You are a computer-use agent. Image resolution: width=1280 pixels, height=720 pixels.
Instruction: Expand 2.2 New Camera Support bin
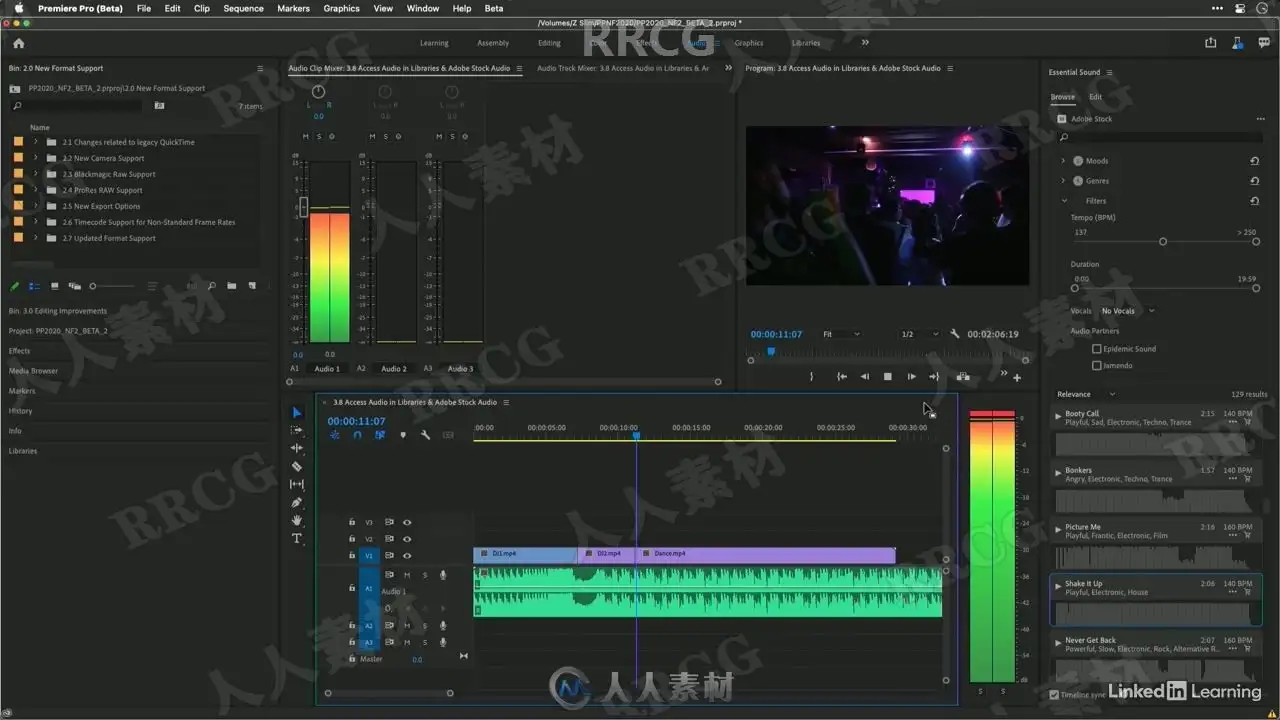pyautogui.click(x=35, y=158)
